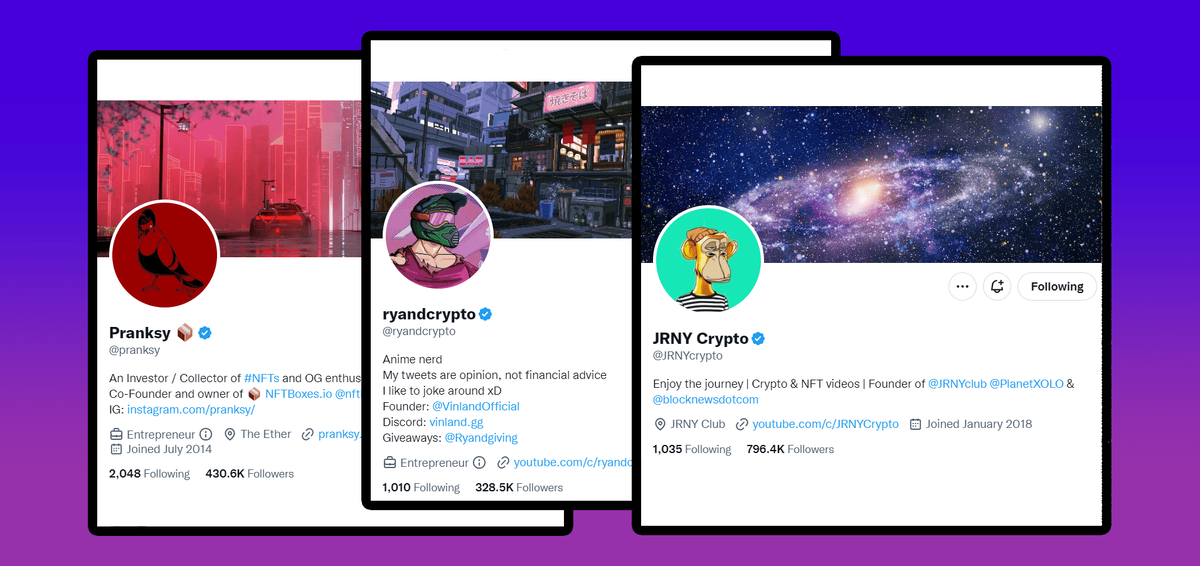The height and width of the screenshot is (566, 1200).
Task: Click JRNY Crypto's verified badge
Action: point(758,339)
